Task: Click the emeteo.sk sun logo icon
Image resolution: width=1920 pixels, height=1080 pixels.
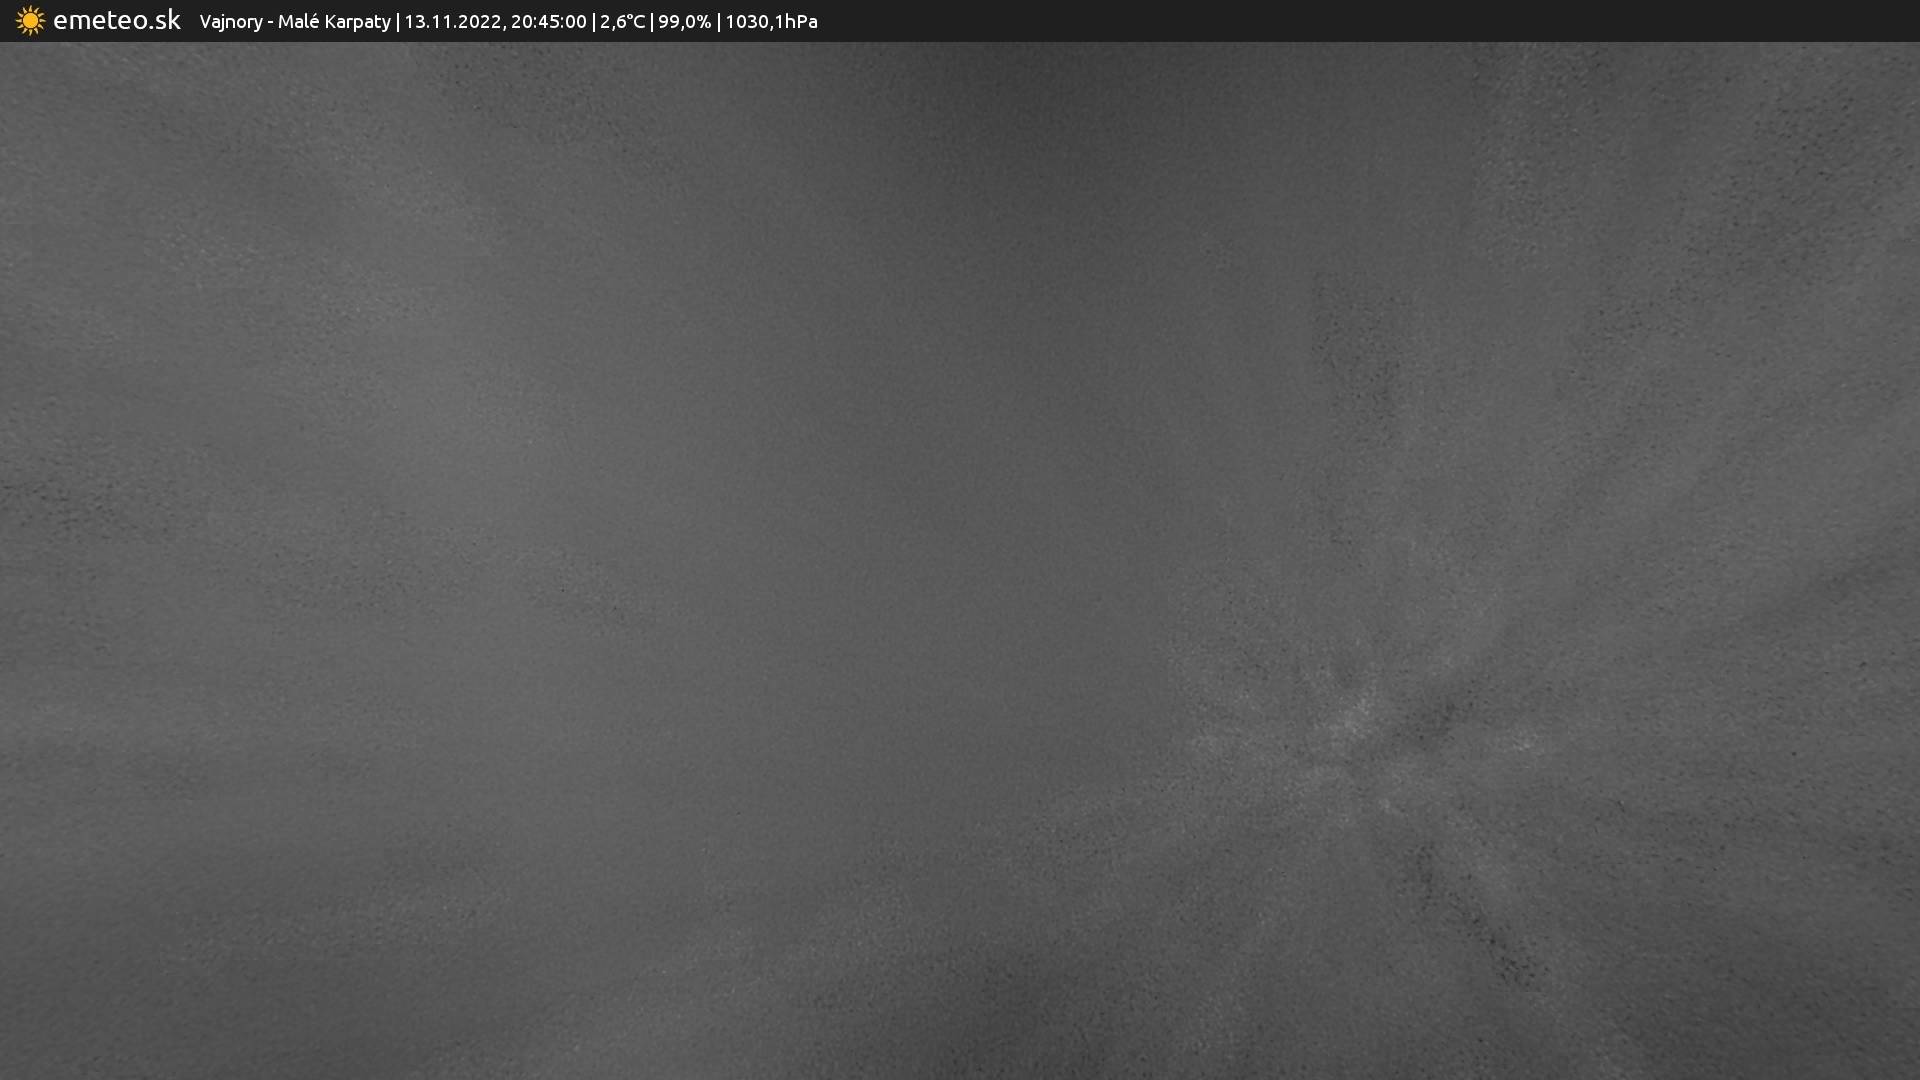Action: 30,20
